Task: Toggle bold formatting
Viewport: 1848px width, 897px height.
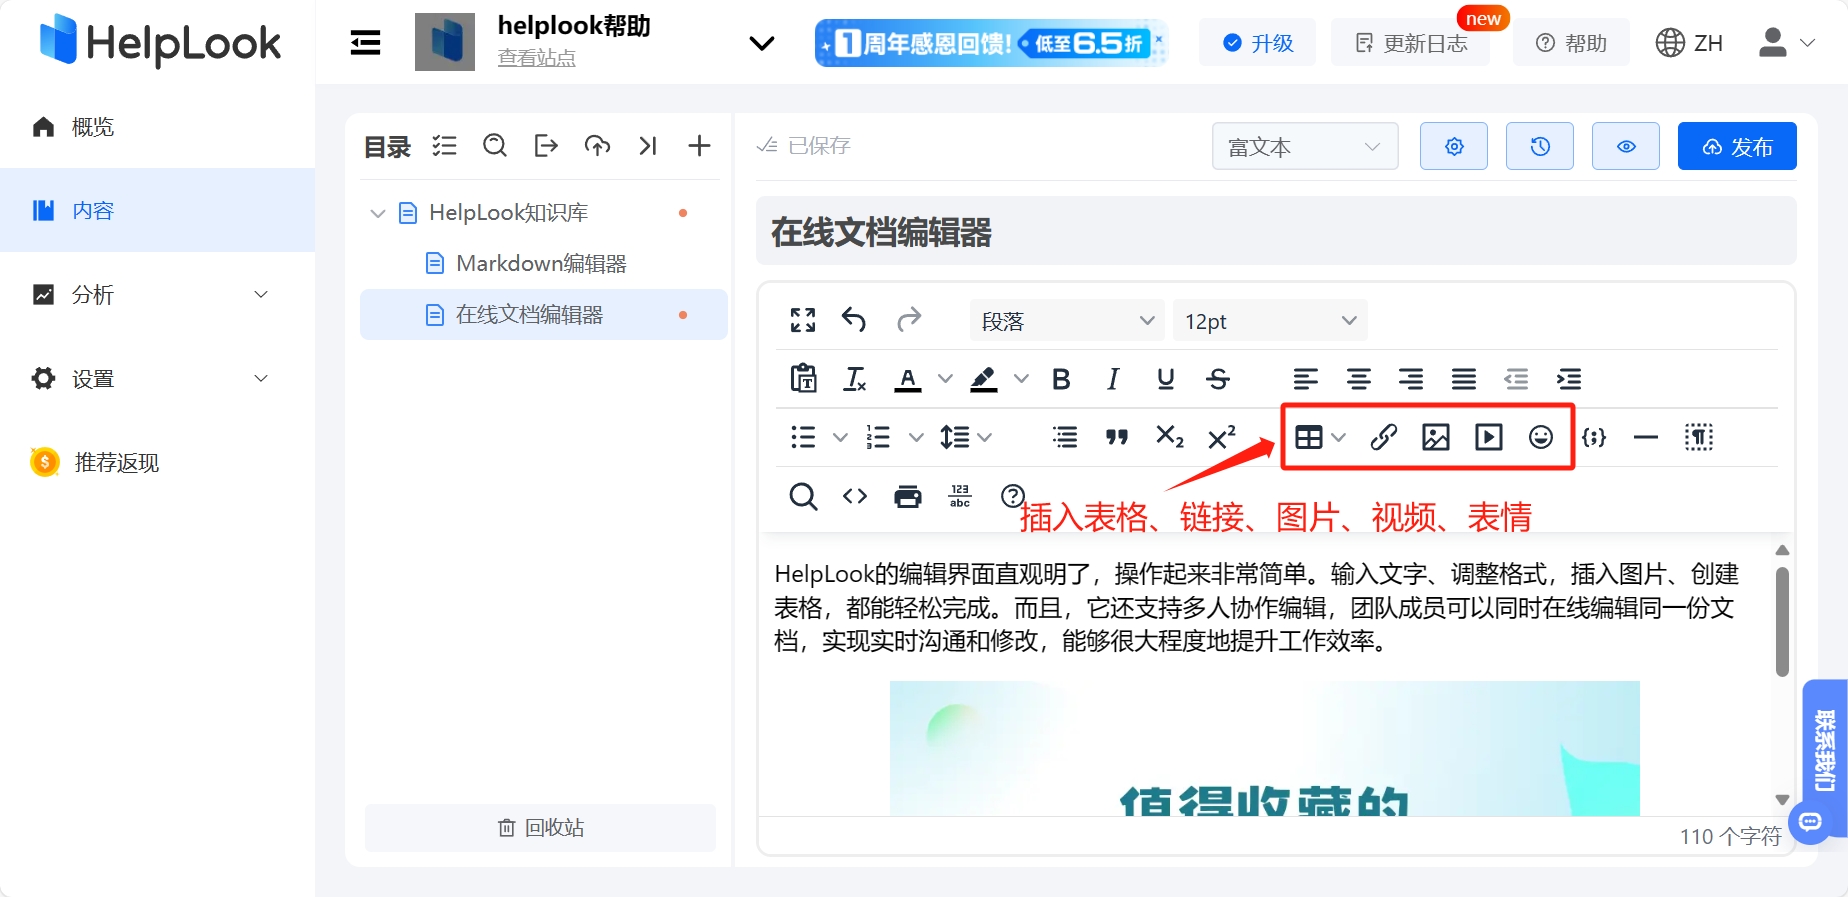Action: 1061,379
